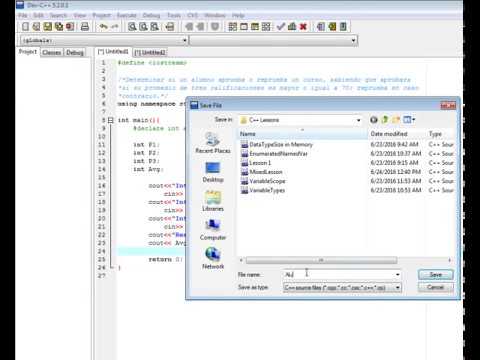Viewport: 480px width, 360px height.
Task: Switch to the Debug panel tab
Action: pyautogui.click(x=75, y=53)
